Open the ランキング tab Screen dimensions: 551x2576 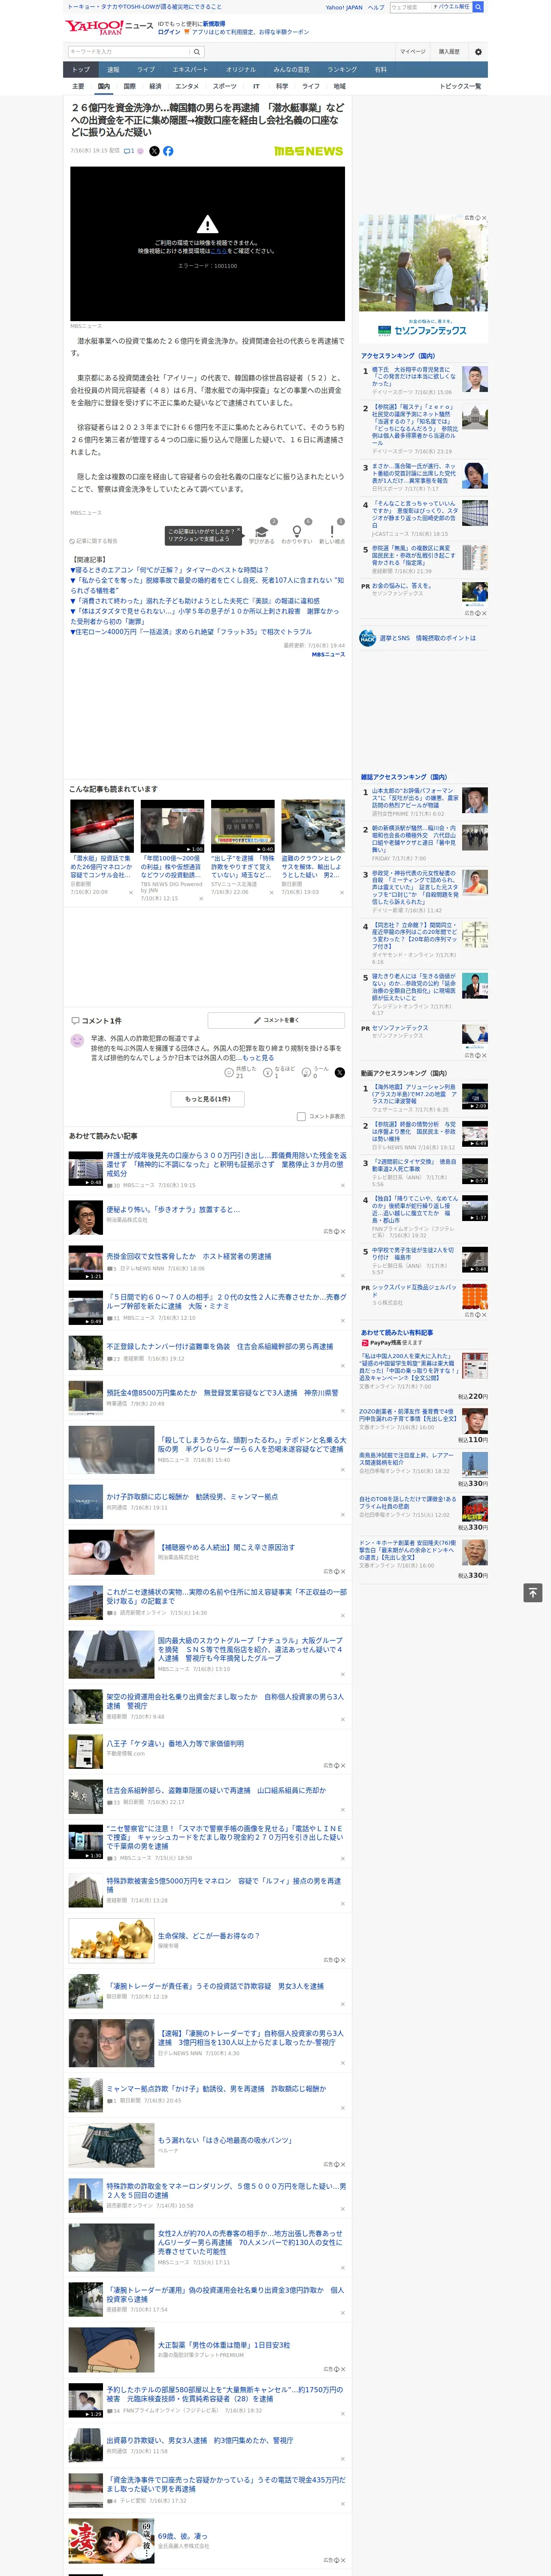(x=342, y=70)
